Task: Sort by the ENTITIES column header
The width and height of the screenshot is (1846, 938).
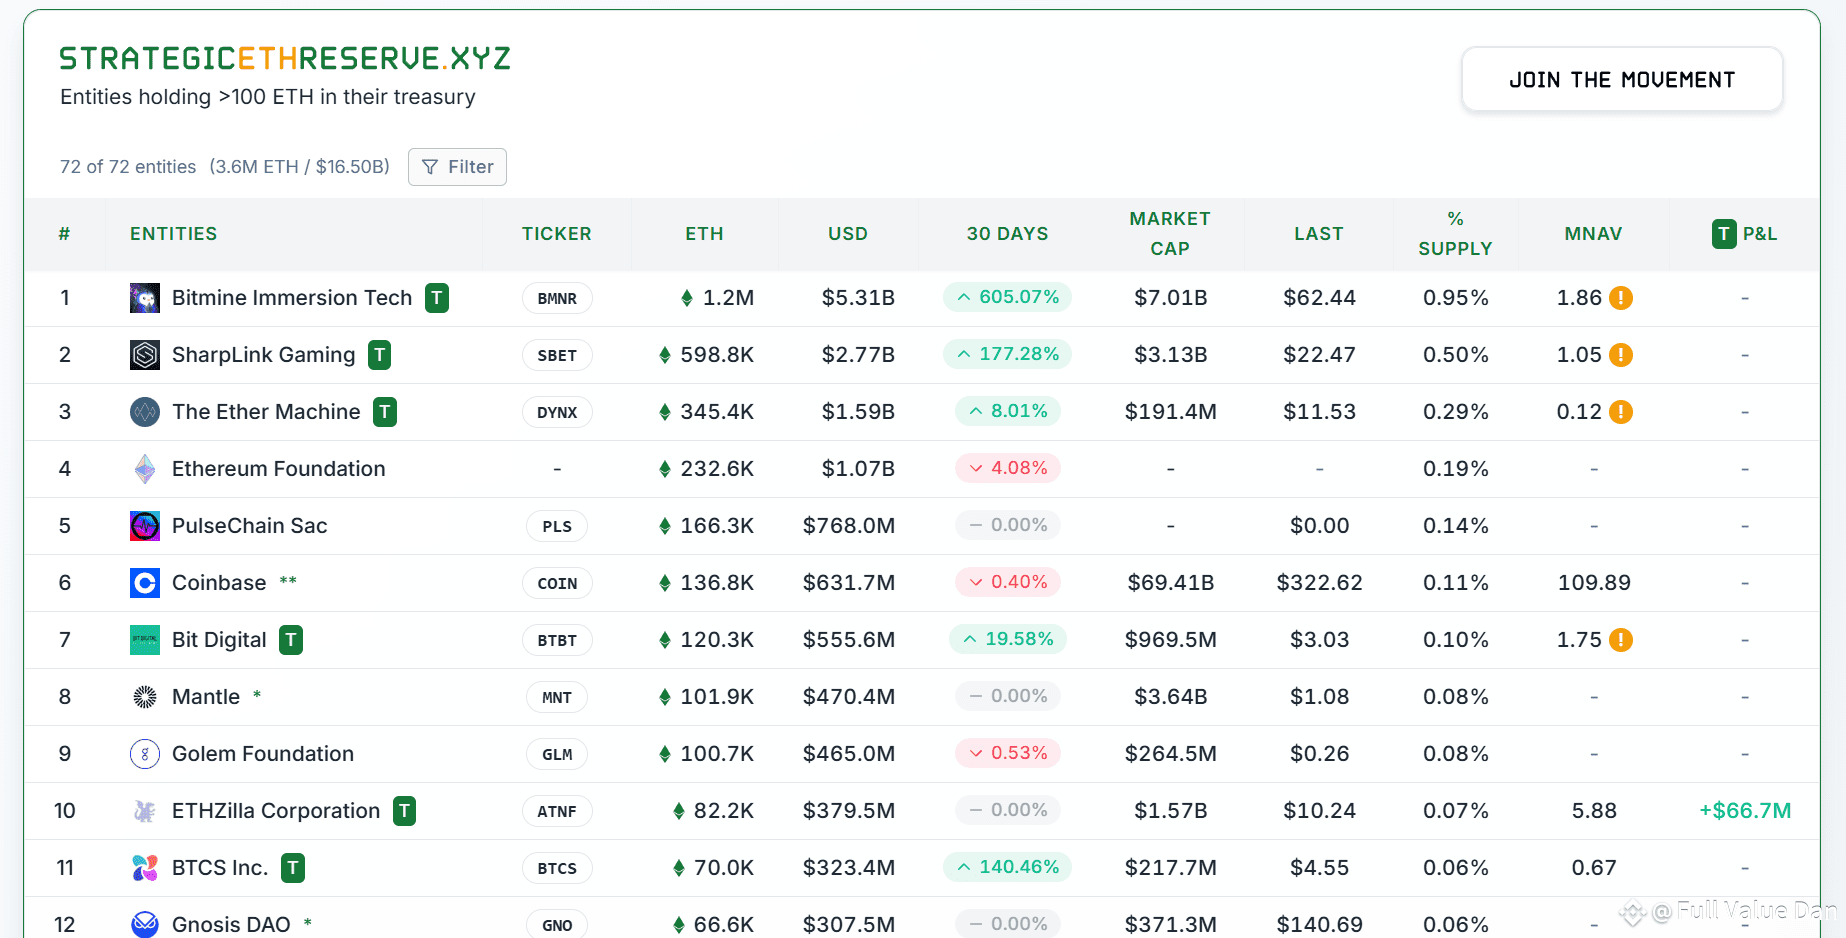Action: [174, 234]
